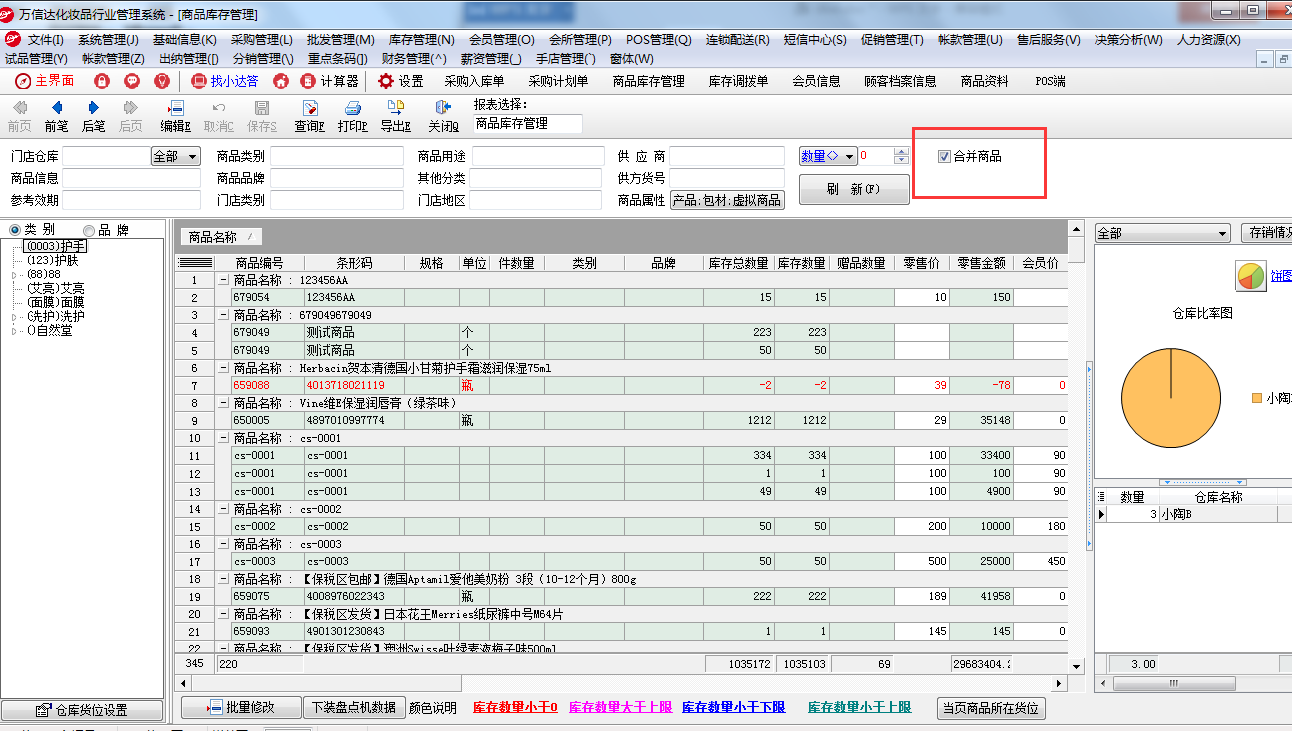Click the 打印 print tool
The width and height of the screenshot is (1292, 731).
[352, 116]
